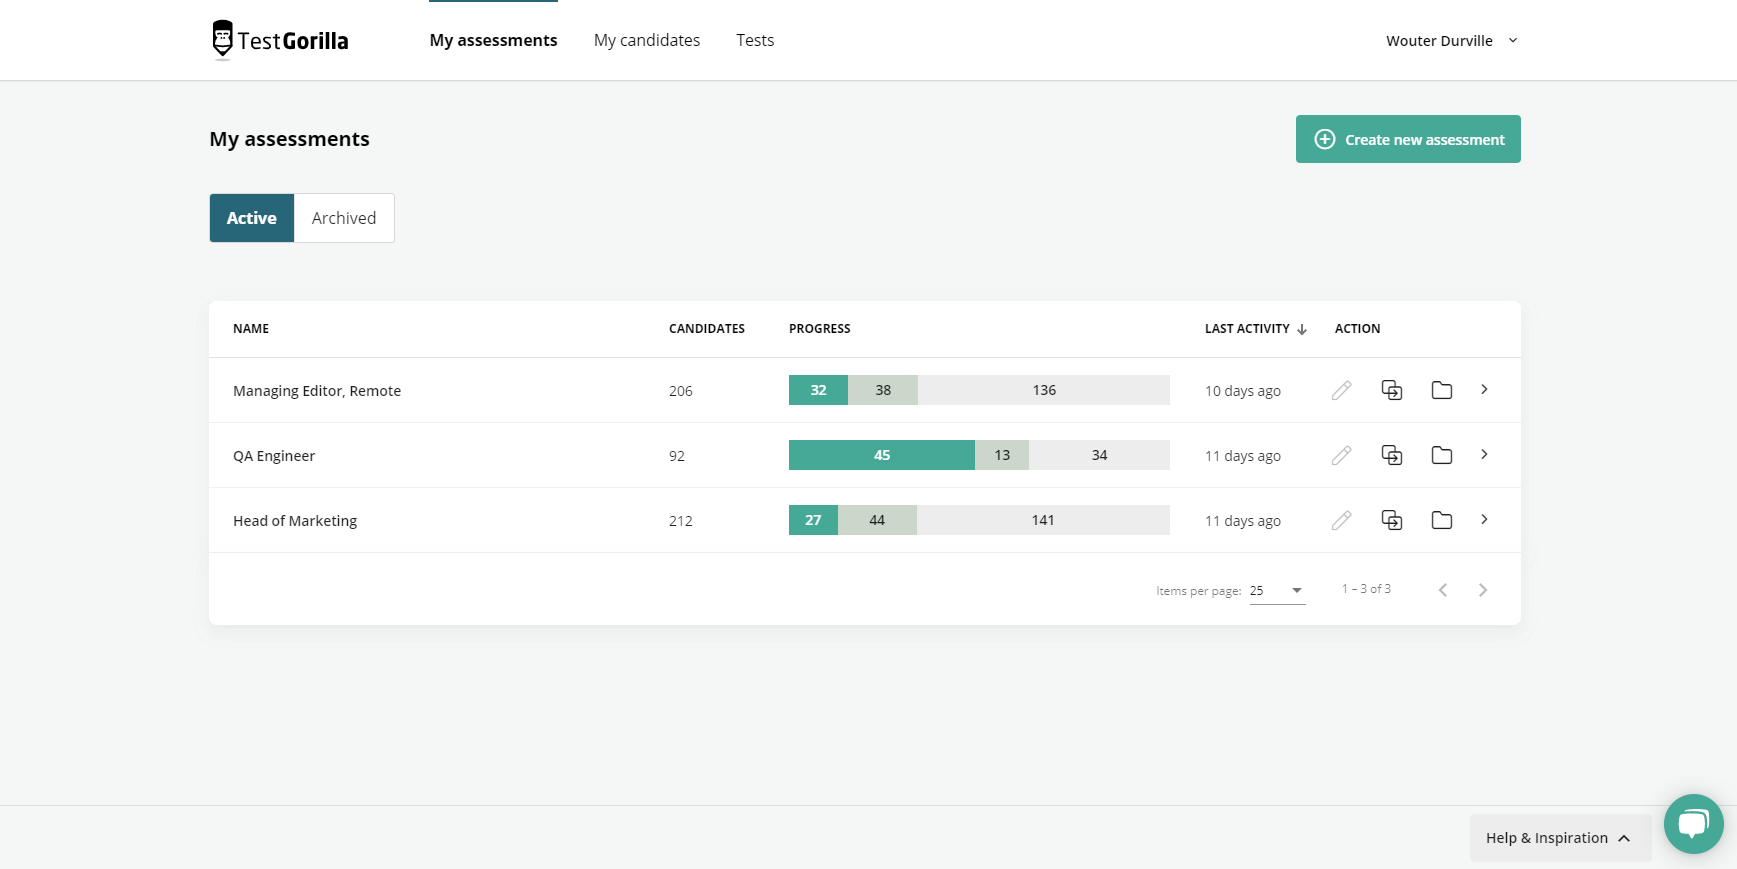Archive the Head of Marketing assessment
The height and width of the screenshot is (869, 1737).
pos(1441,520)
